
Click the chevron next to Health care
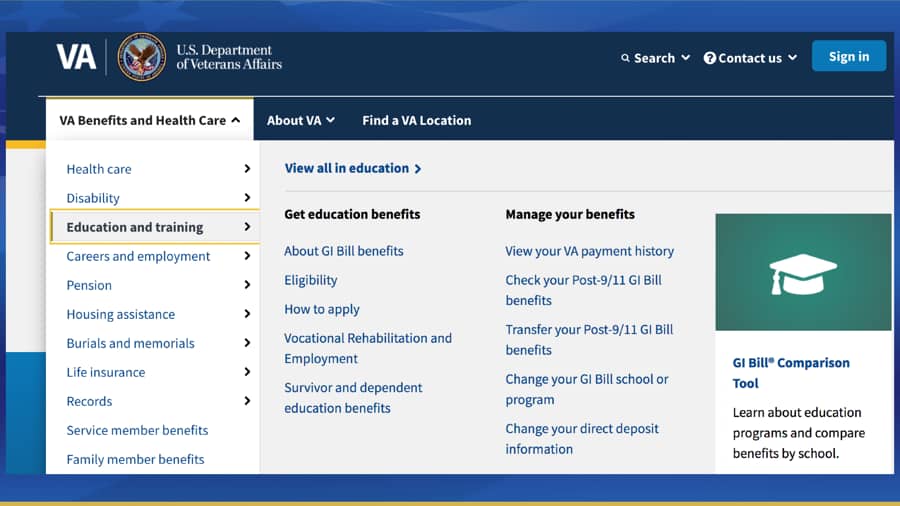[247, 169]
